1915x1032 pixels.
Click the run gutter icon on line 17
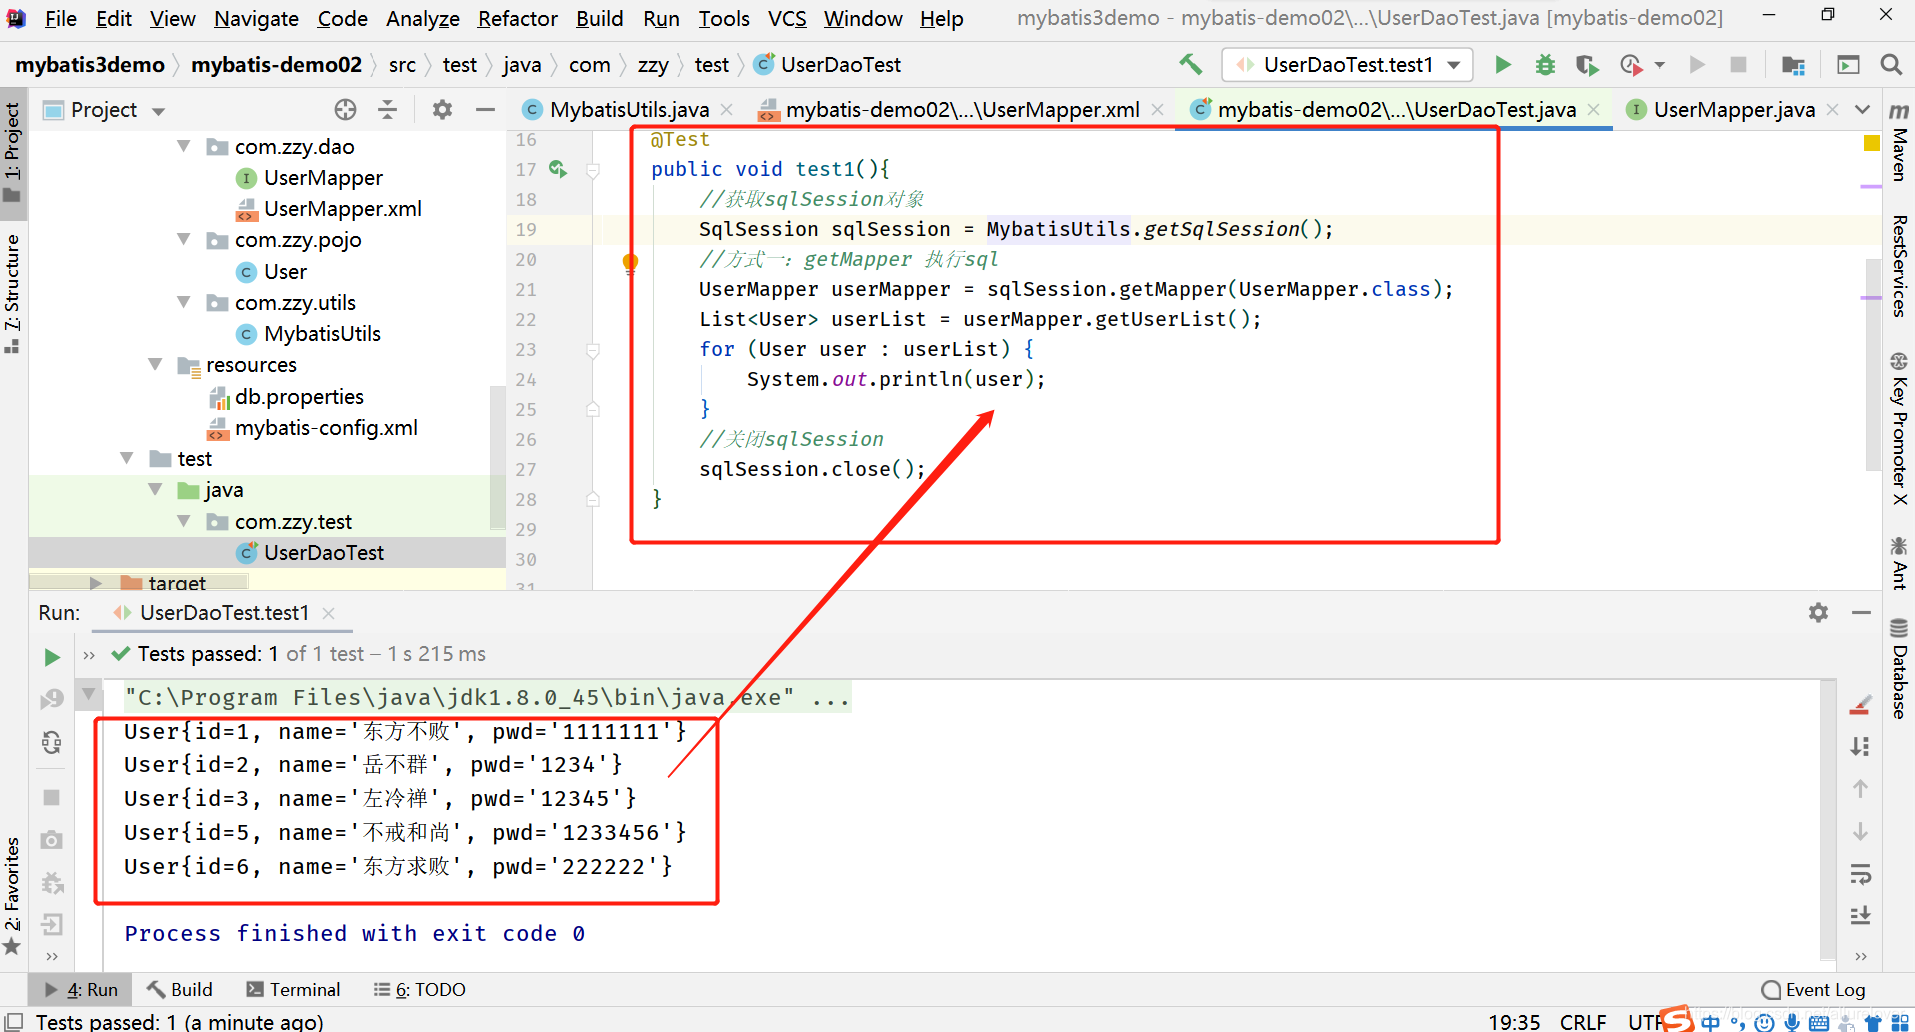(x=558, y=169)
